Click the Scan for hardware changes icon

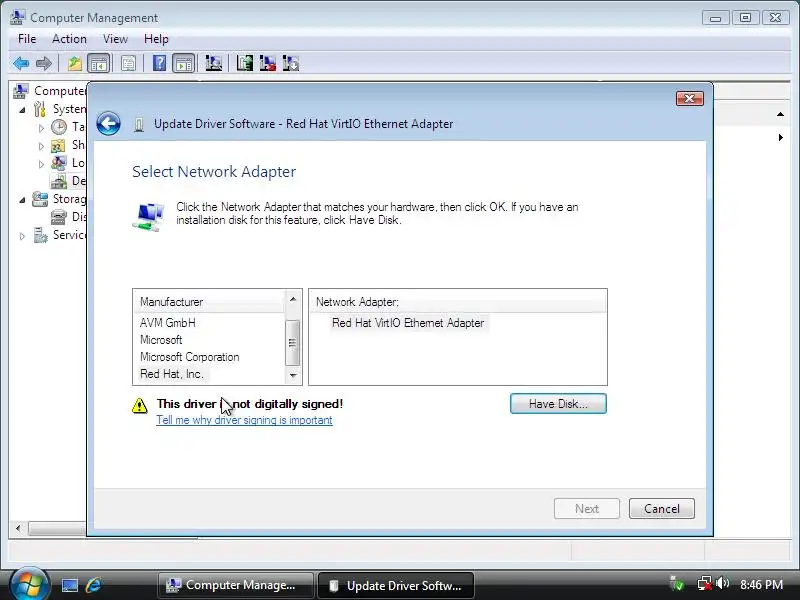click(x=213, y=64)
